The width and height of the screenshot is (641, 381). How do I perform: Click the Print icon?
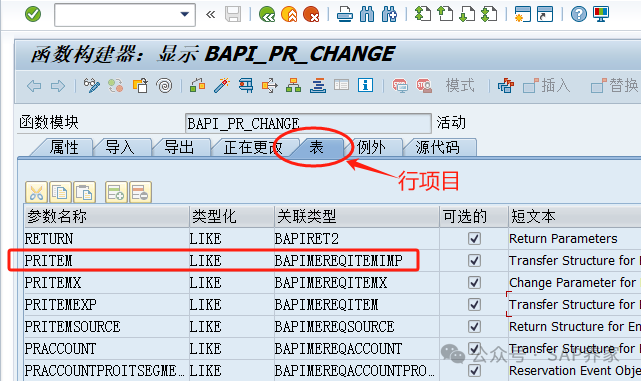(345, 14)
